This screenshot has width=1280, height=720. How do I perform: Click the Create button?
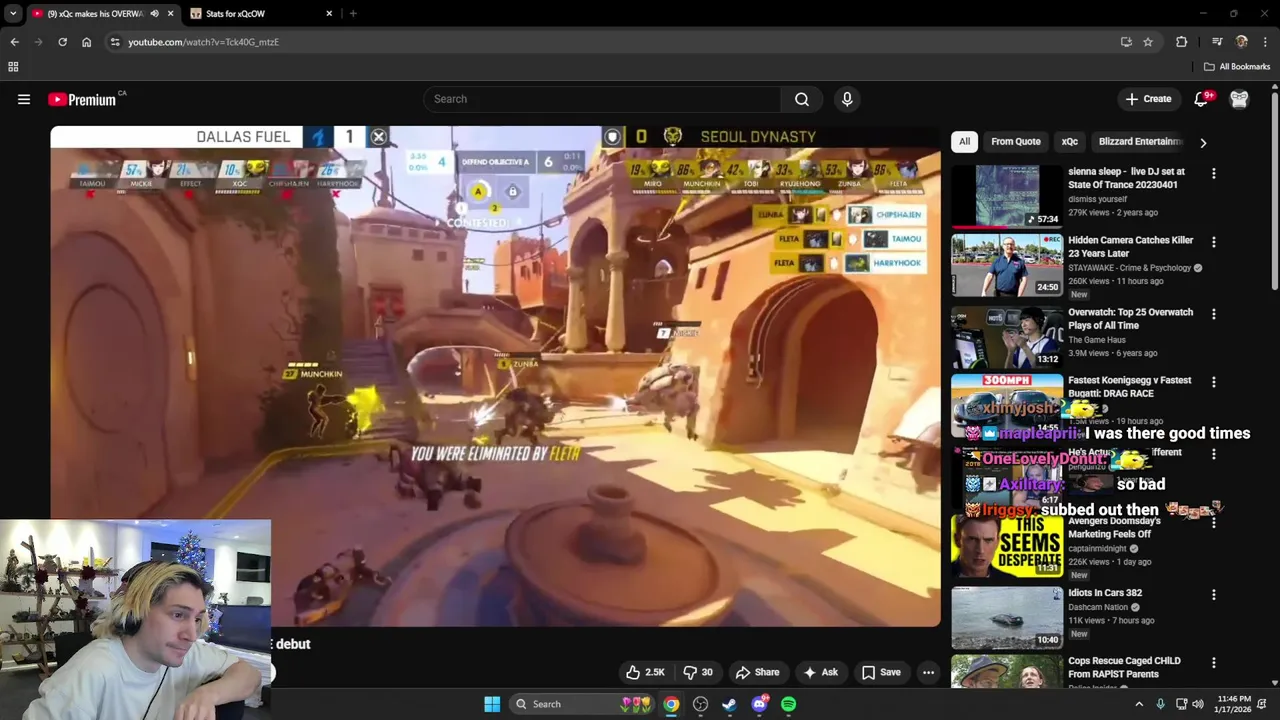[x=1148, y=99]
